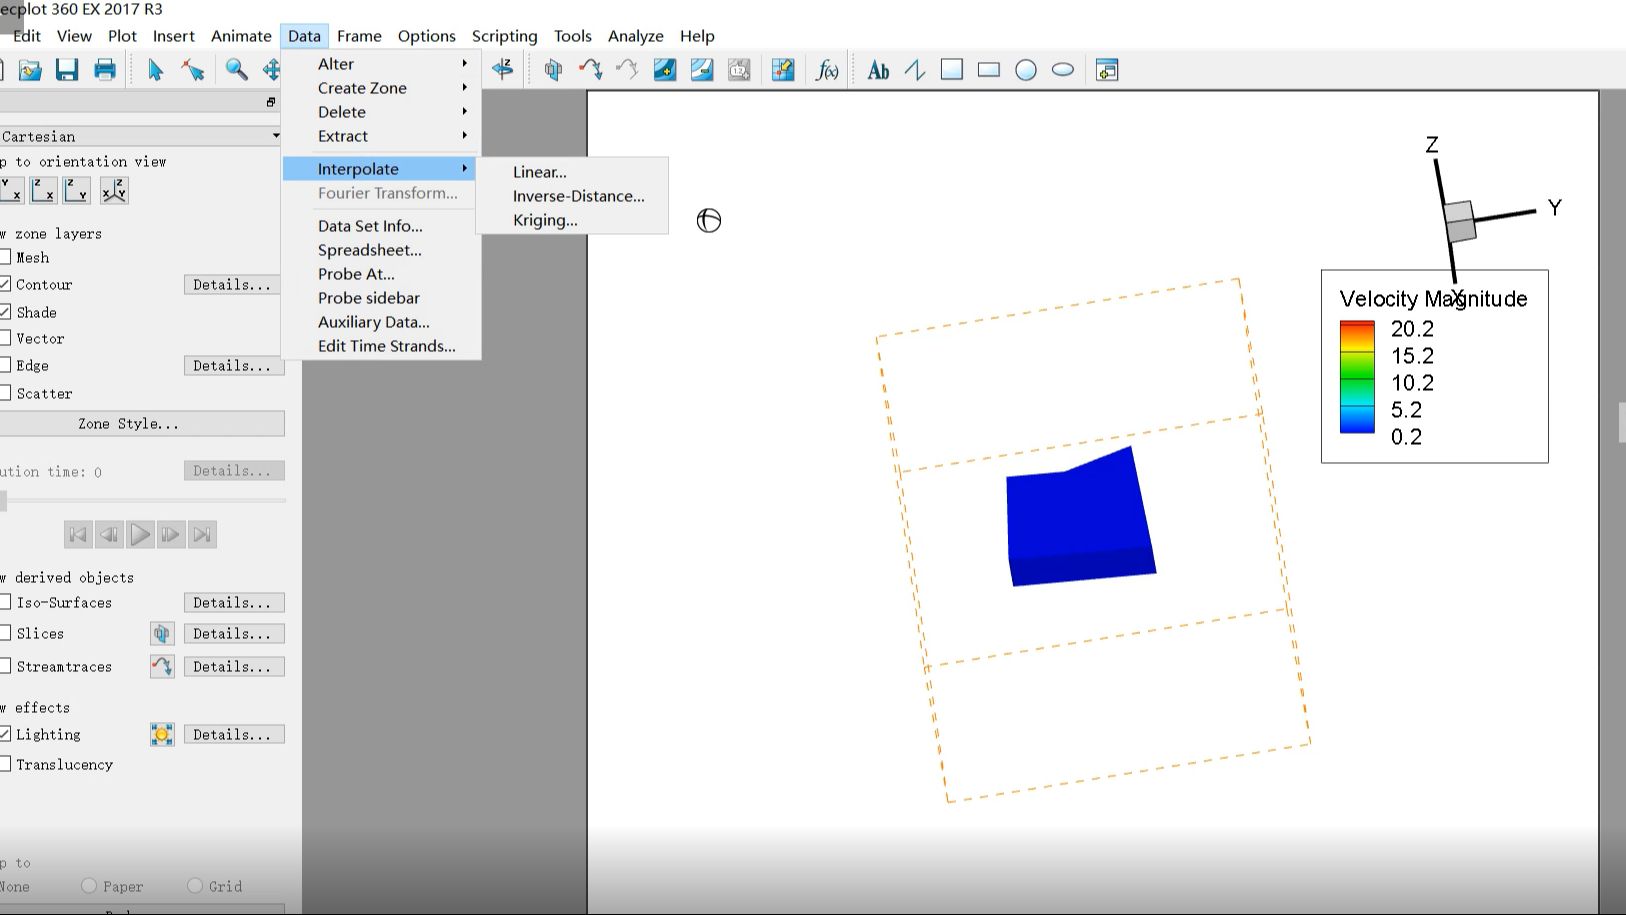Expand the Create Zone submenu
This screenshot has width=1626, height=915.
click(362, 88)
